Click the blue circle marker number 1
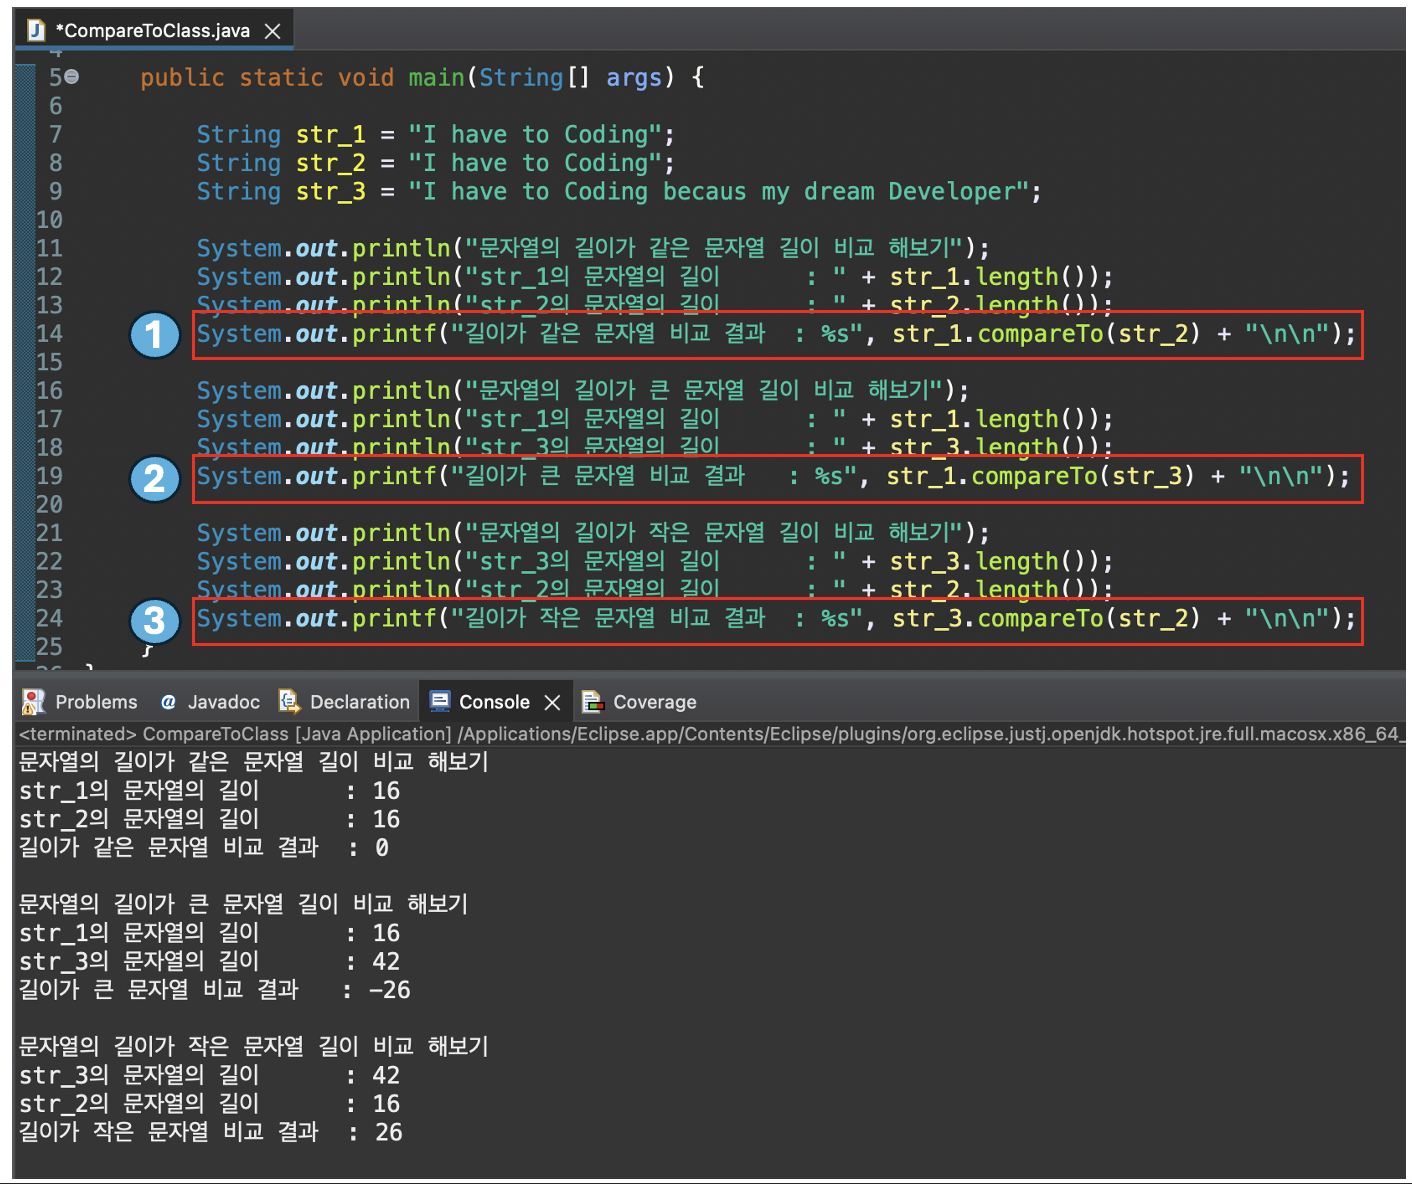1412x1184 pixels. pos(154,335)
